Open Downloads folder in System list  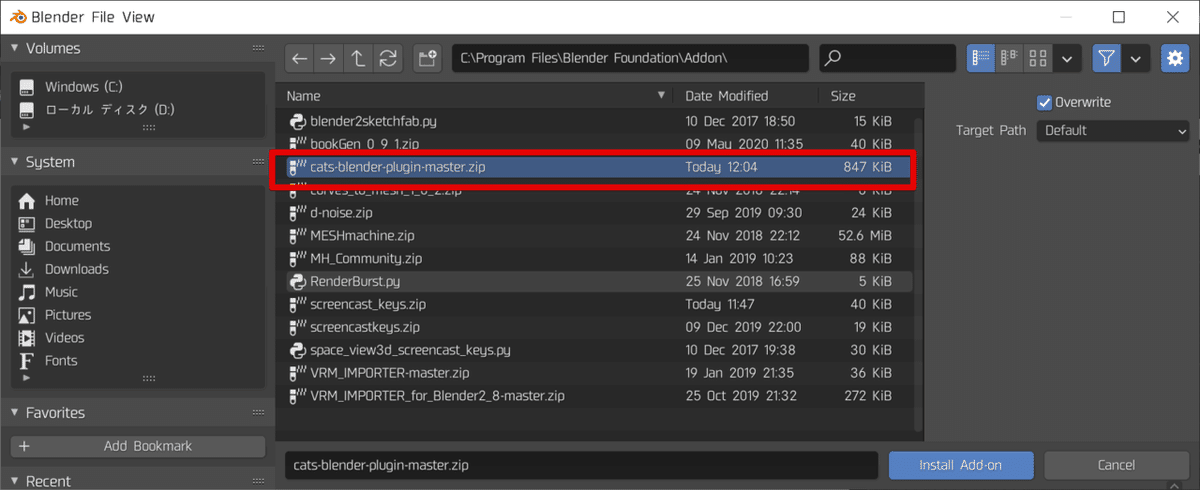pyautogui.click(x=137, y=269)
